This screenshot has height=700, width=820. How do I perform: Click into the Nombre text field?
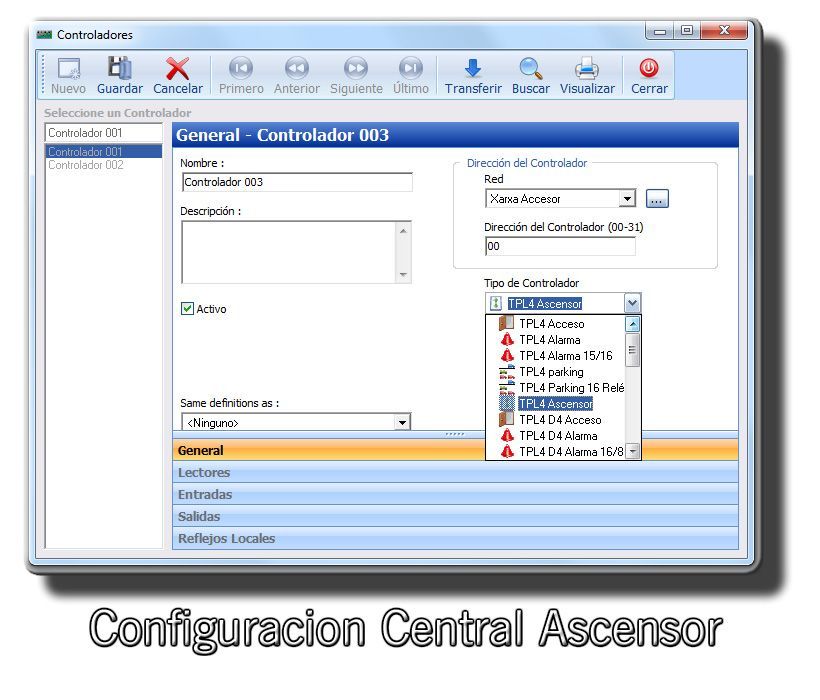pyautogui.click(x=297, y=182)
